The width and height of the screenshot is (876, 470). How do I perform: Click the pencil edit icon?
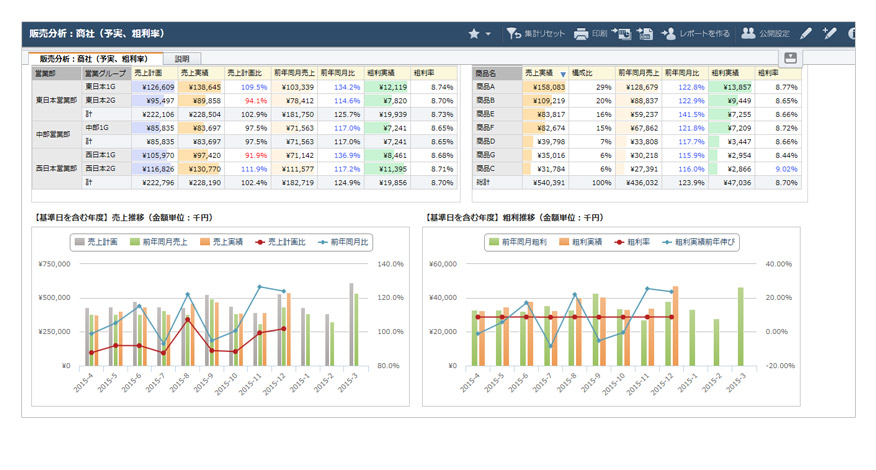click(807, 34)
